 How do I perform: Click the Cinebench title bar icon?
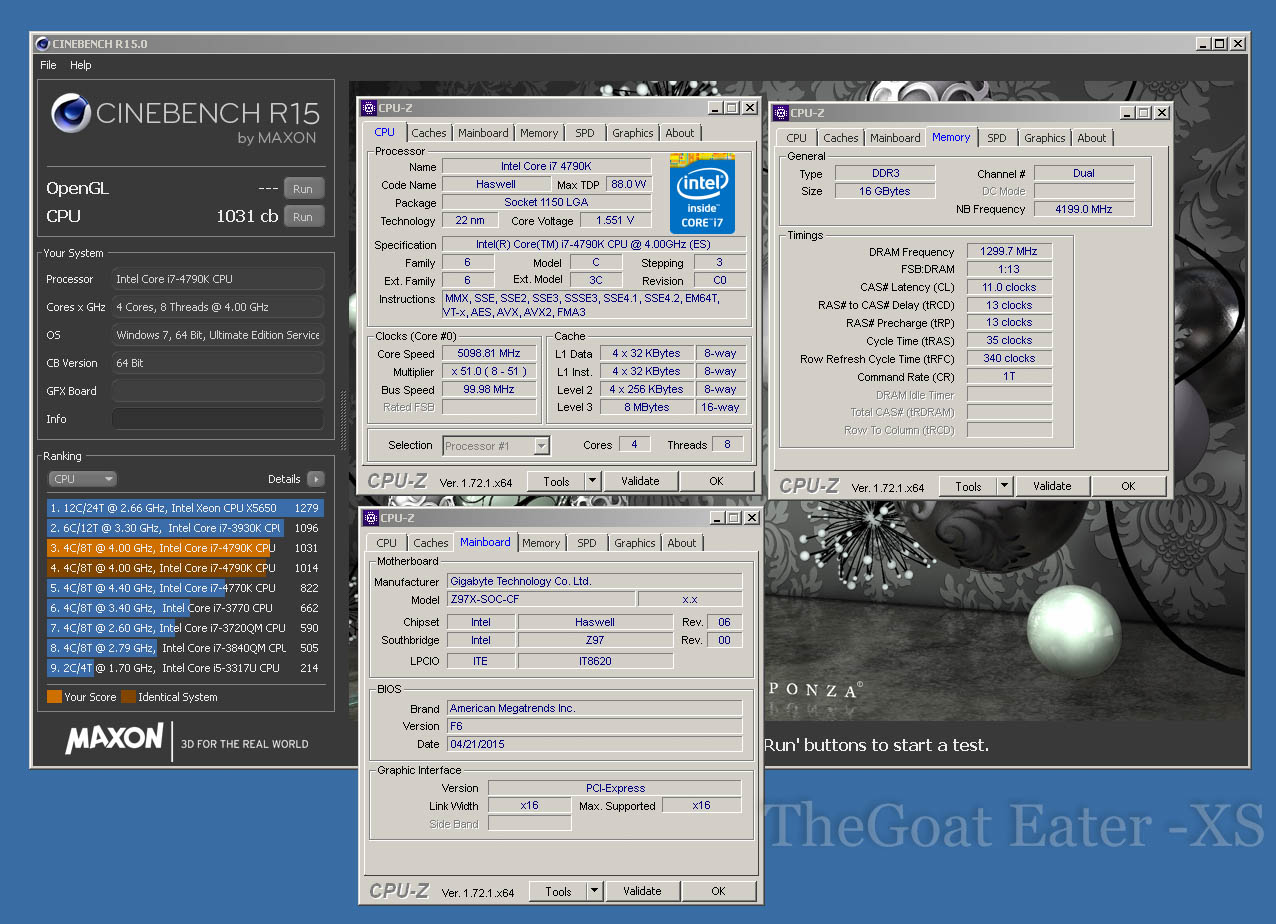pos(41,44)
